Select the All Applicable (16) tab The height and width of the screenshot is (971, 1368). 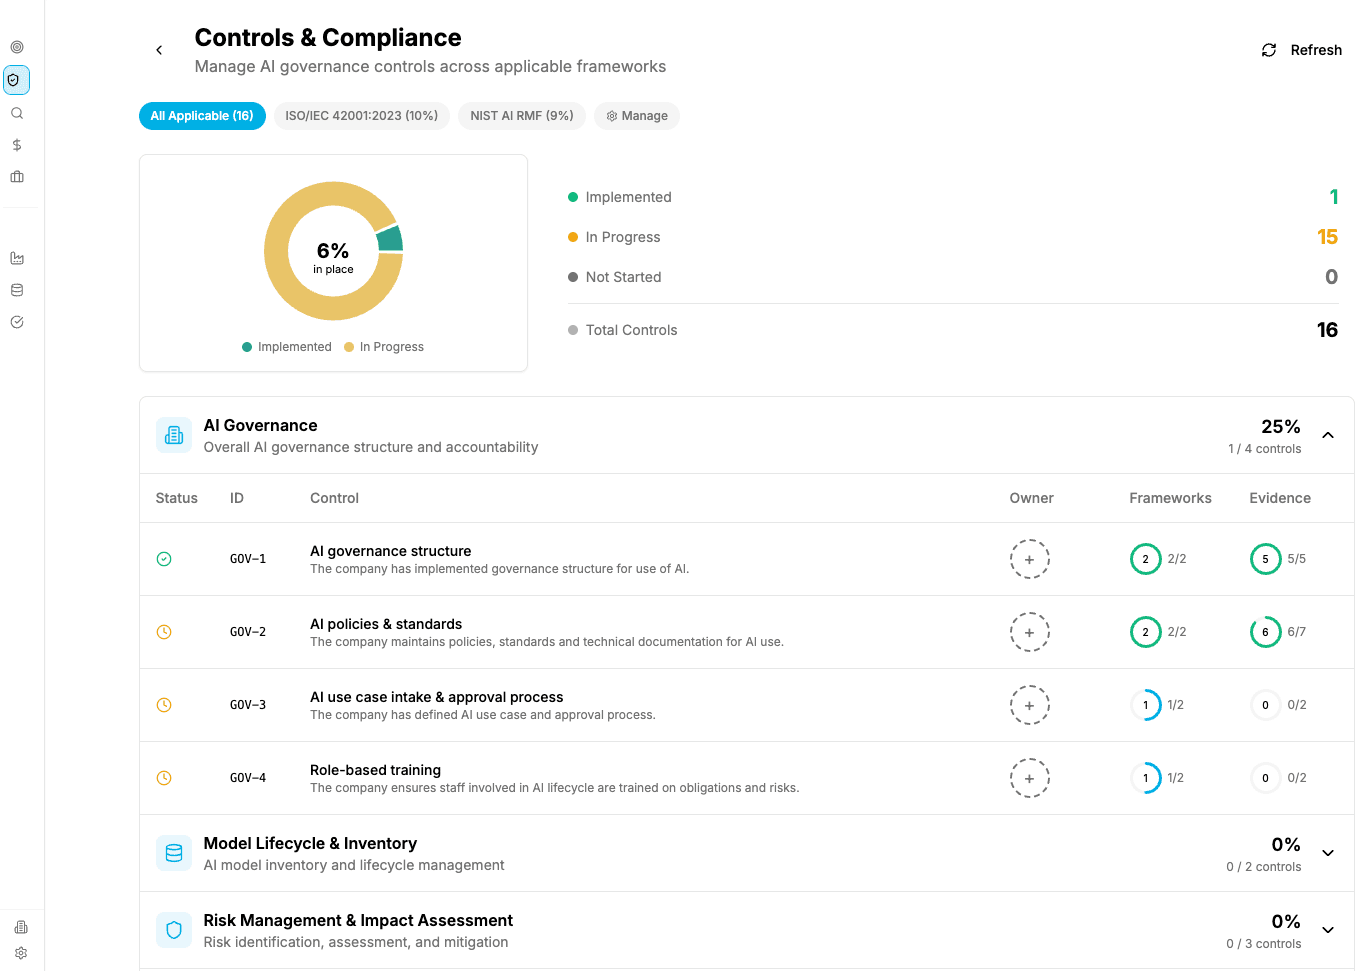coord(202,116)
